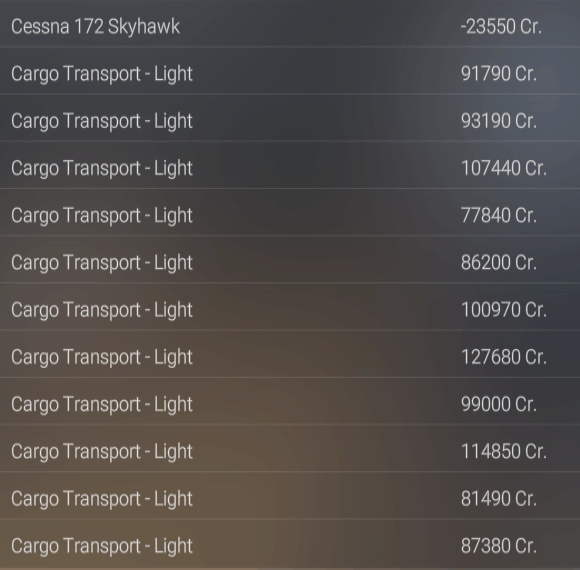580x570 pixels.
Task: Click the 91790 Cr. value
Action: pos(499,74)
